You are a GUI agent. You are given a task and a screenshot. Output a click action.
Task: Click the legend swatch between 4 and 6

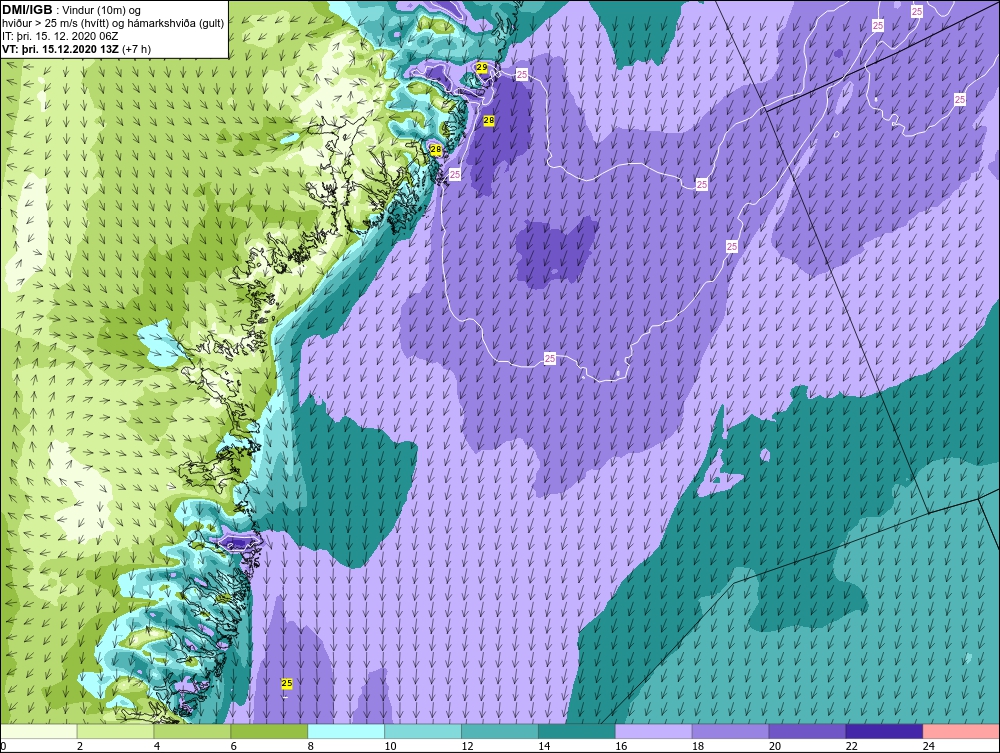click(192, 731)
